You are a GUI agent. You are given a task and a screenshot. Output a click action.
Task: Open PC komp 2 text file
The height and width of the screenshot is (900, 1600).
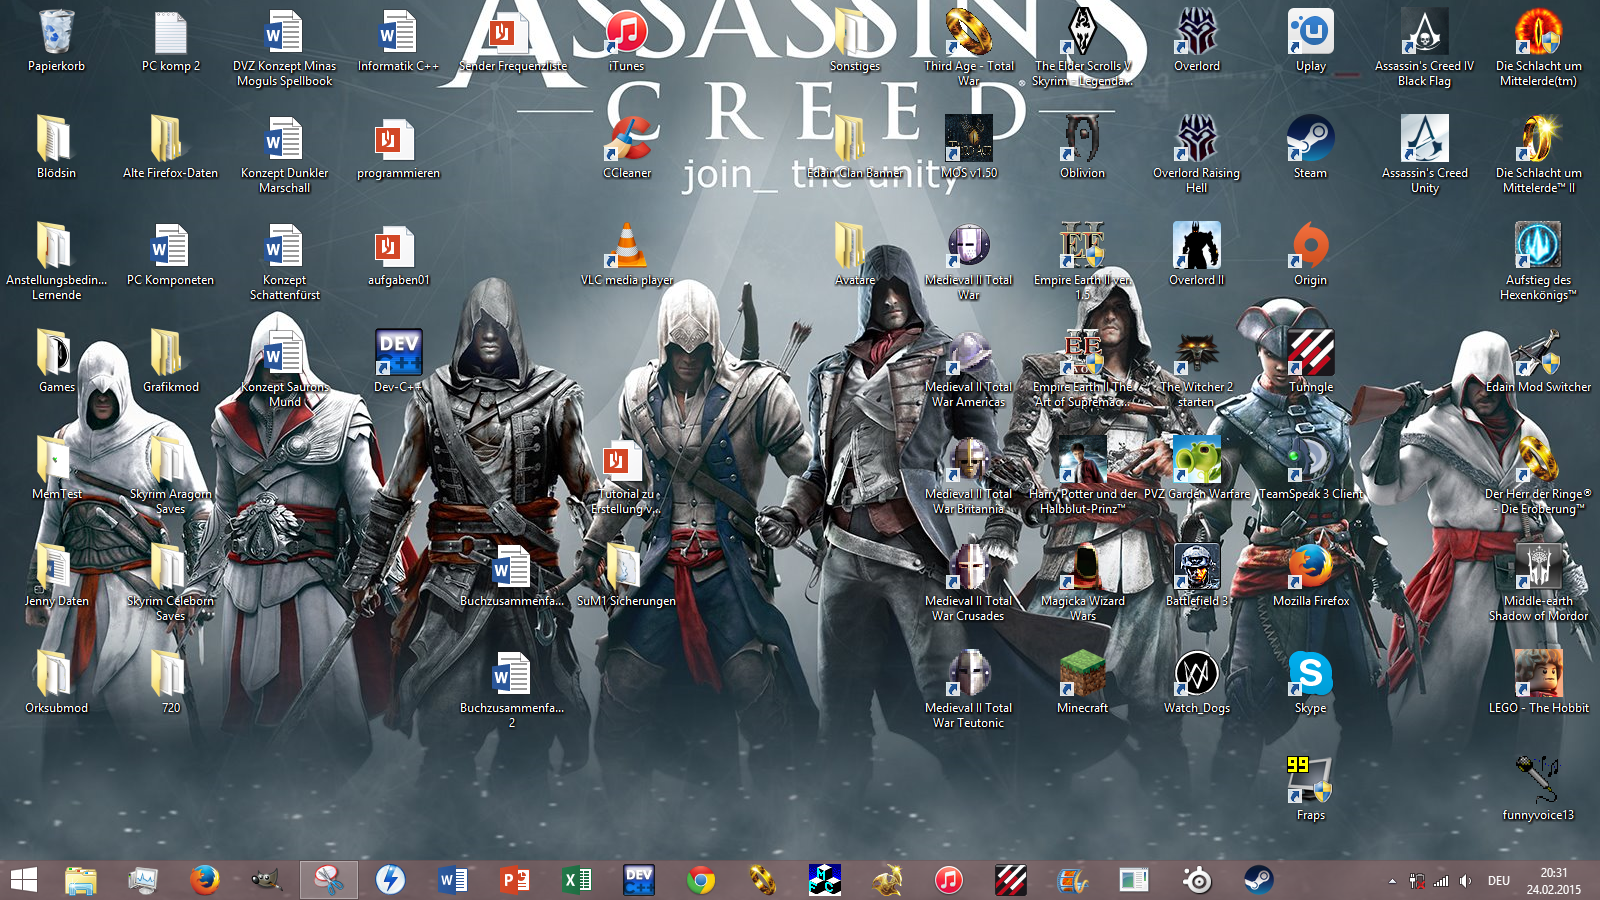(x=170, y=32)
